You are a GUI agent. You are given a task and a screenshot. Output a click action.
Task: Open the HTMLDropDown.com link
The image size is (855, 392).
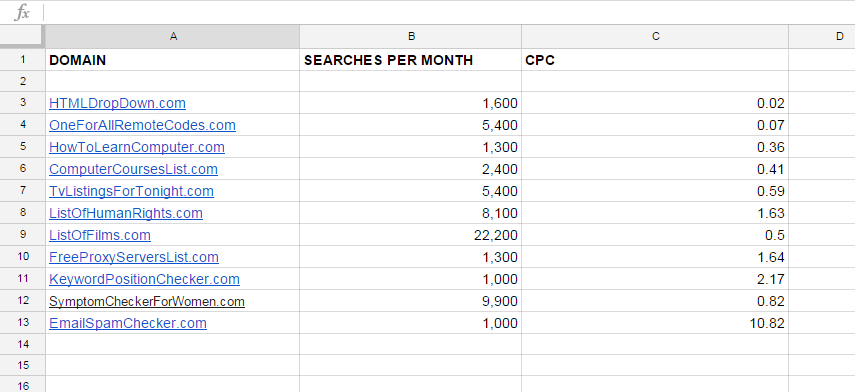[117, 103]
